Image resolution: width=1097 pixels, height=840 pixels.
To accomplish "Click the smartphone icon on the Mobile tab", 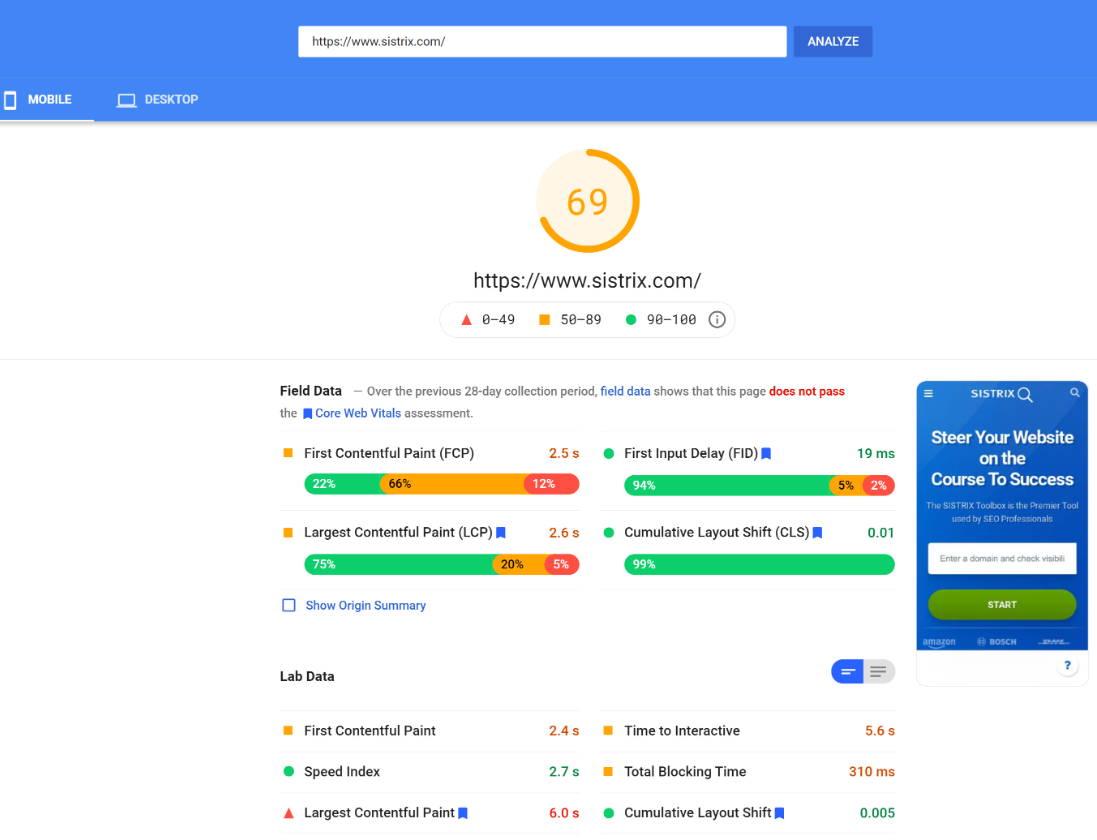I will 10,100.
